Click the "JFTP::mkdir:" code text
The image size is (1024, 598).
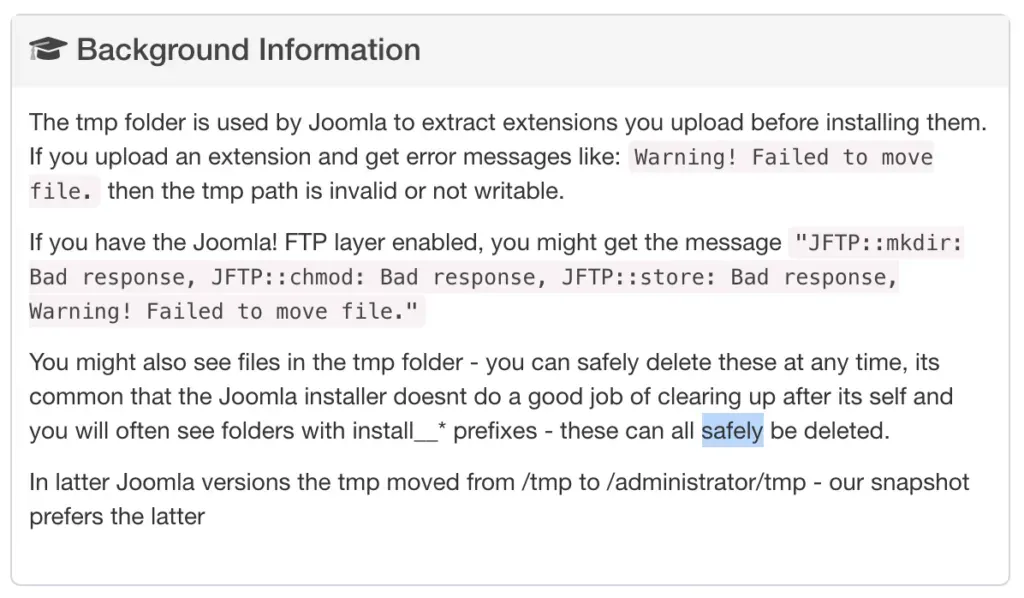877,243
